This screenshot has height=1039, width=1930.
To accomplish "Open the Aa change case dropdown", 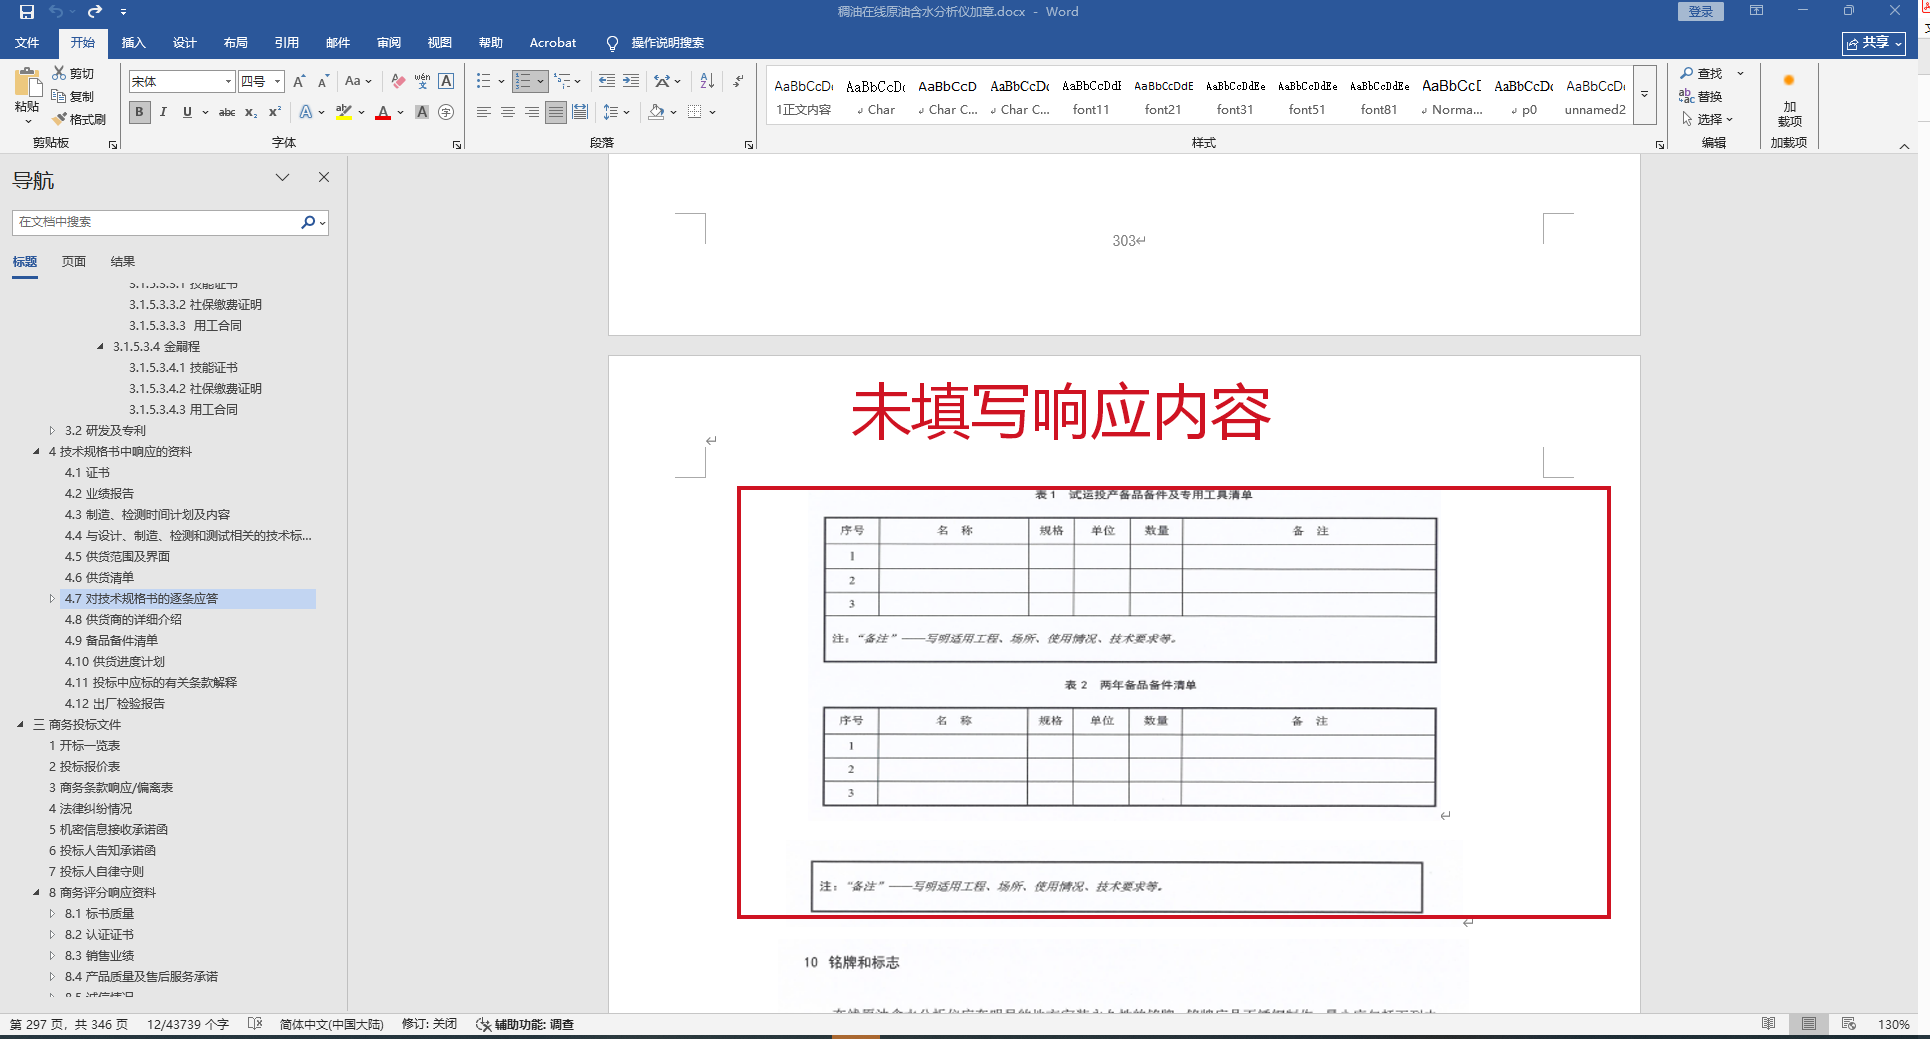I will [x=357, y=81].
